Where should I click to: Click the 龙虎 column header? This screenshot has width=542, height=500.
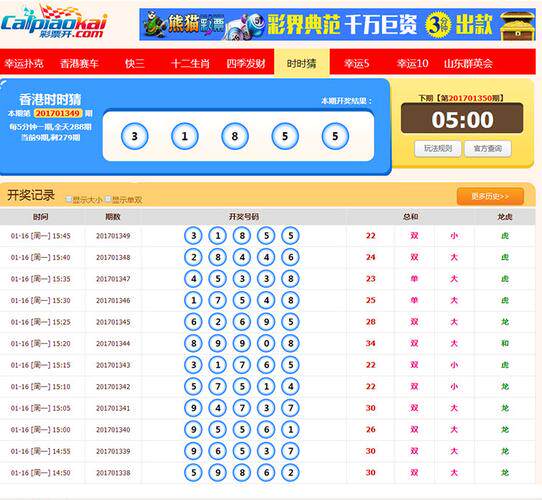(x=505, y=217)
